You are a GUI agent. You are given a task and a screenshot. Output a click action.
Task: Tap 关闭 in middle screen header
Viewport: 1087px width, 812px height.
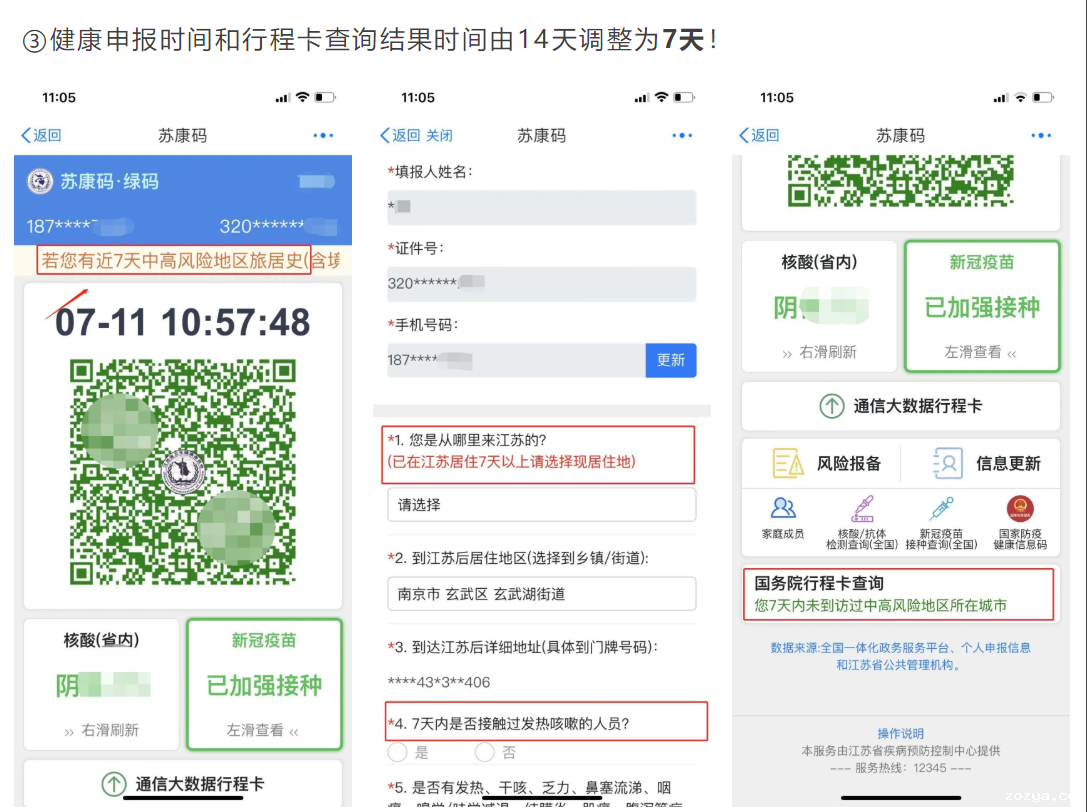pos(439,136)
